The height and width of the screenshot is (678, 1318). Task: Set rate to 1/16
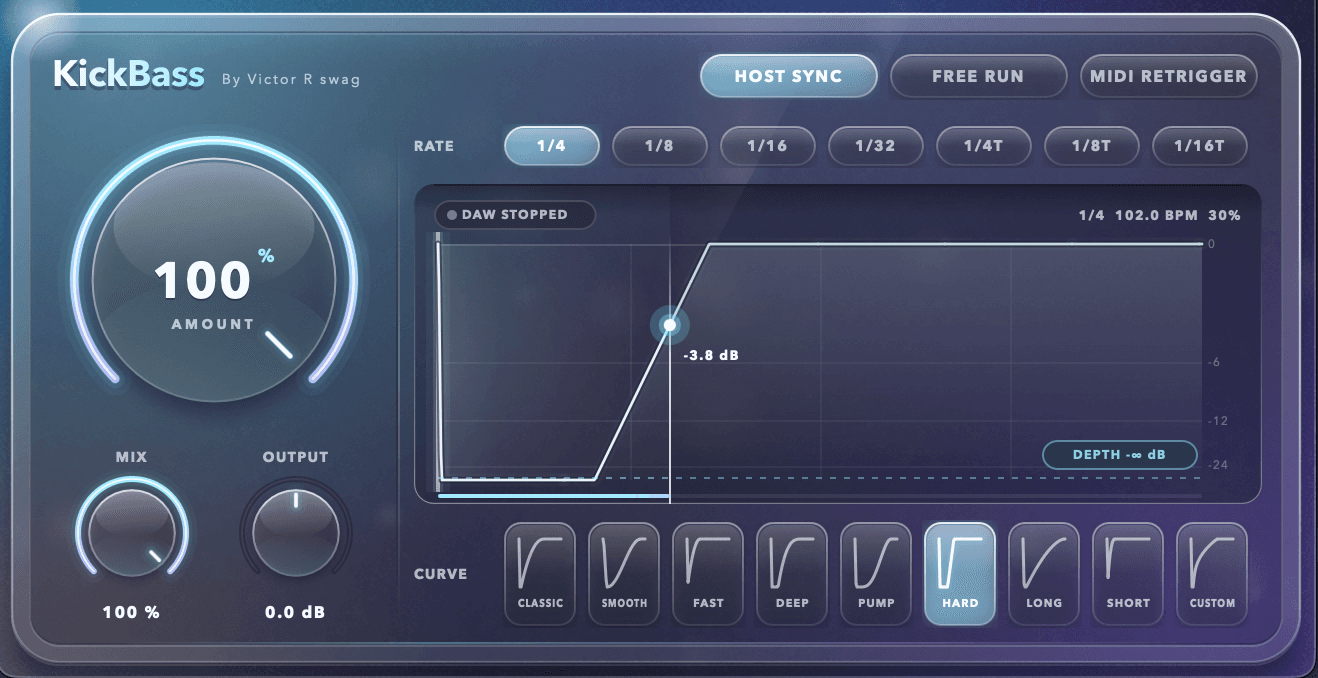(767, 146)
